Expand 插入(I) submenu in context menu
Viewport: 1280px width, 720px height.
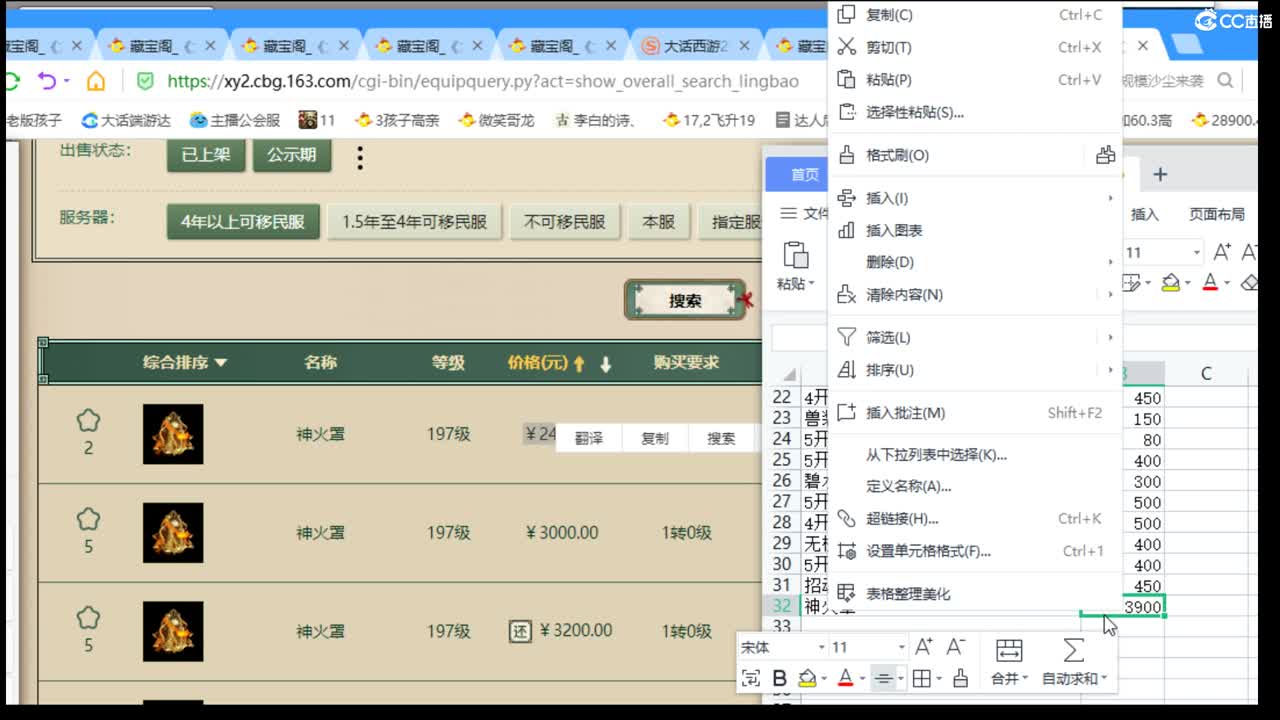(x=975, y=198)
